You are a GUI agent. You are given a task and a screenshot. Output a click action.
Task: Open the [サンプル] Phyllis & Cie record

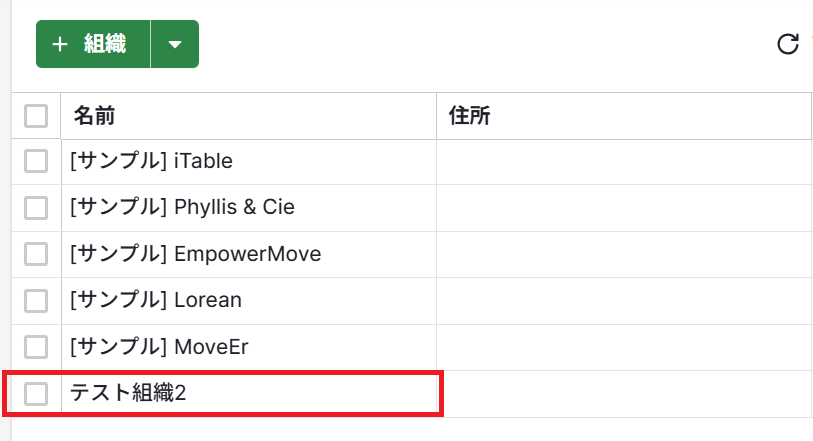(x=182, y=208)
